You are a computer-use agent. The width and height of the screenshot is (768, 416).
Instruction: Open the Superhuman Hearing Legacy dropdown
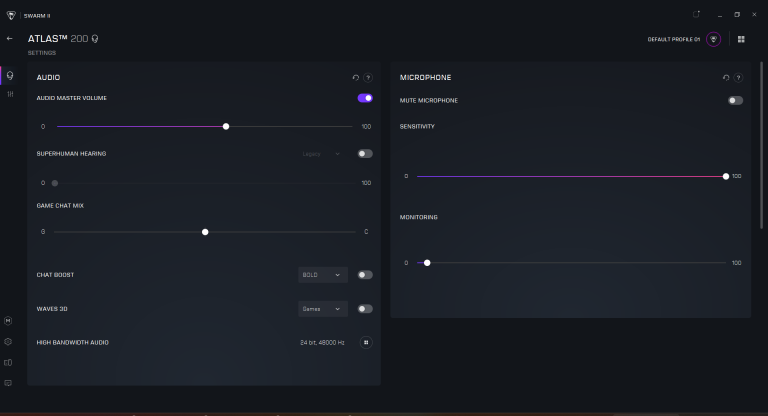tap(322, 154)
